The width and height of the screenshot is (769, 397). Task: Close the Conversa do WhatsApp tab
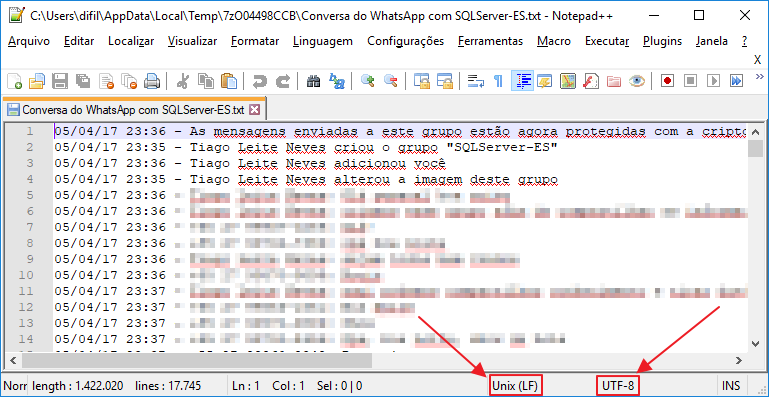pos(254,109)
